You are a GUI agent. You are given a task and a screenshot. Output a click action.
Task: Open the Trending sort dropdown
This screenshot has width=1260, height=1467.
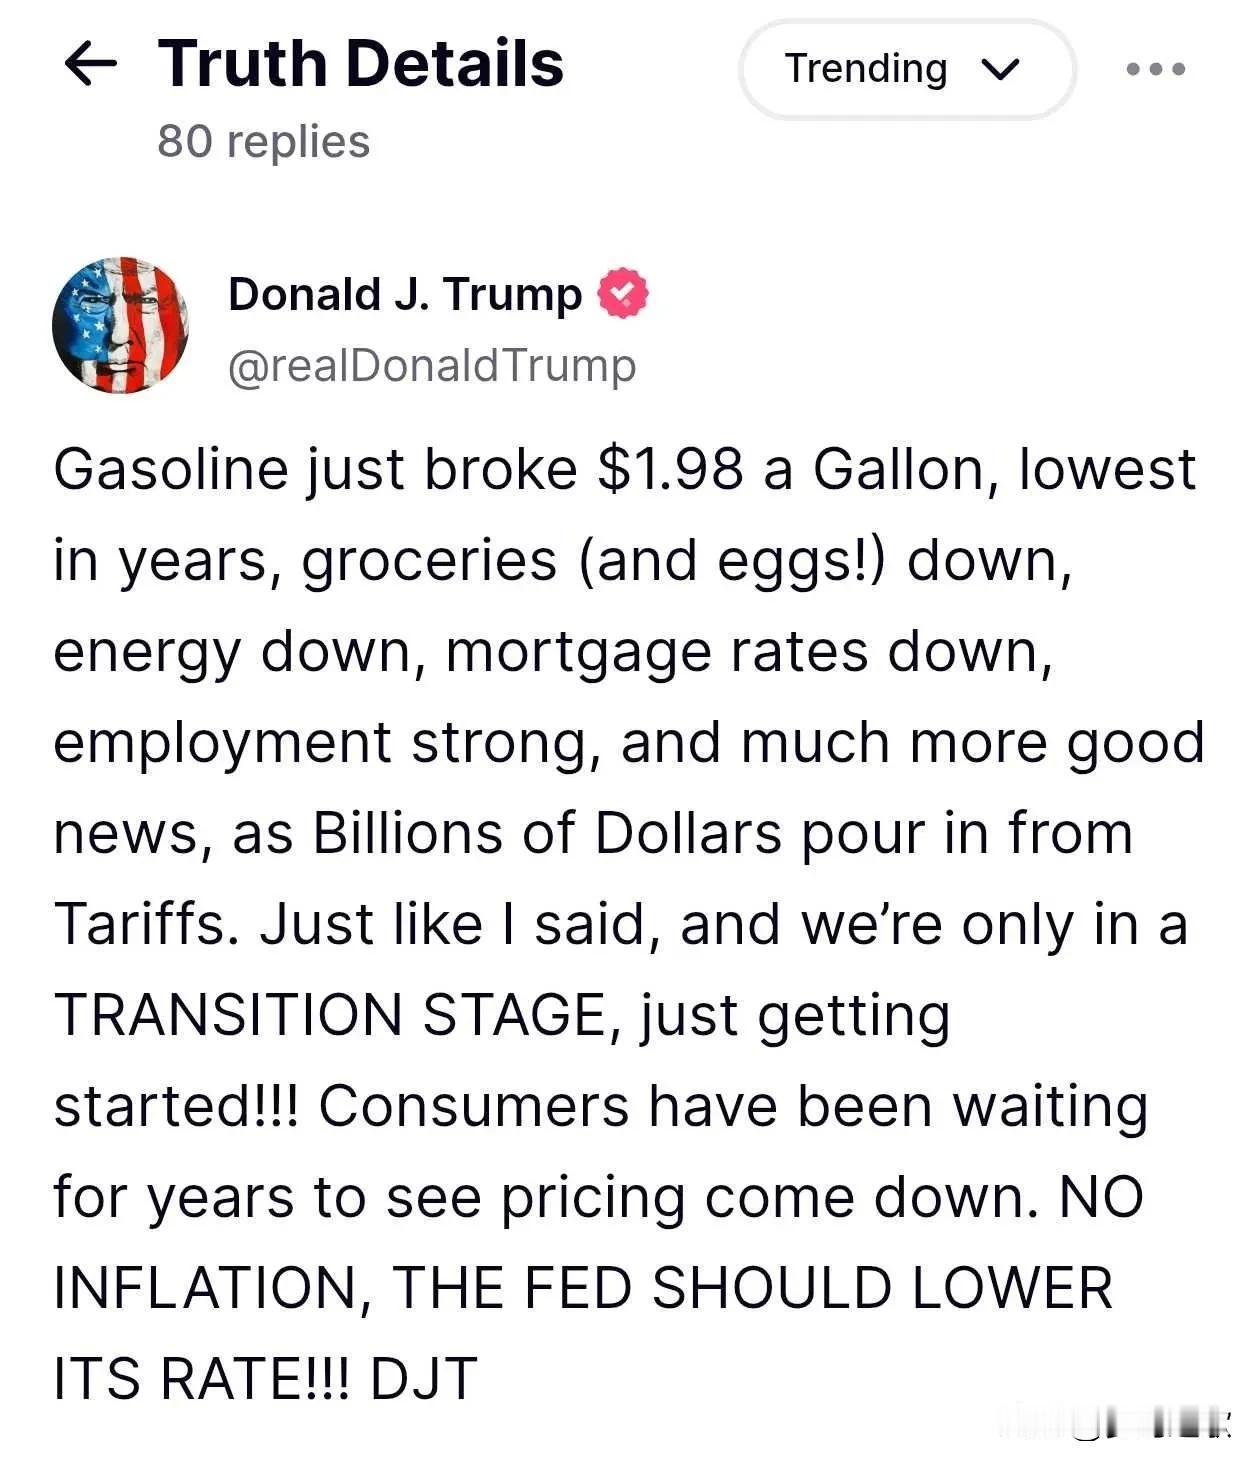coord(907,69)
